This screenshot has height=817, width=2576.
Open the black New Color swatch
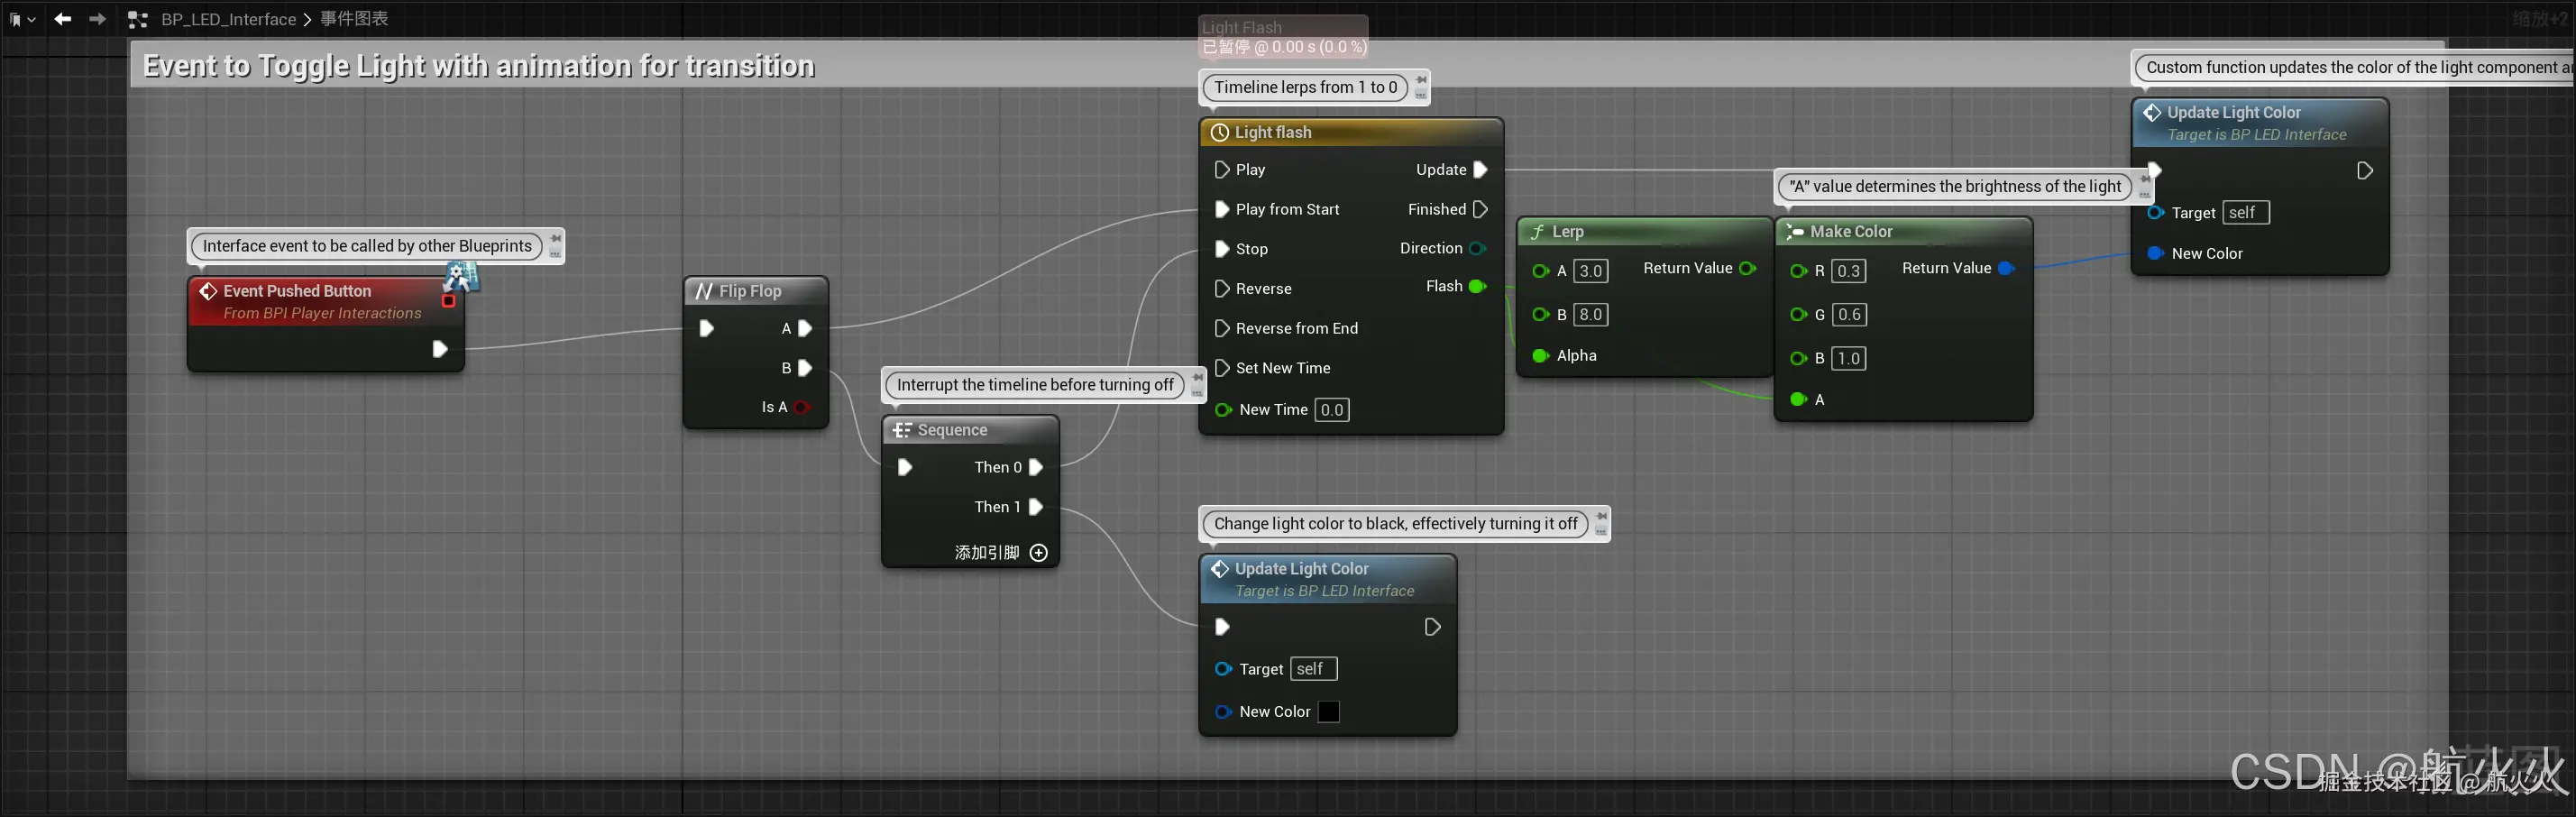pyautogui.click(x=1328, y=712)
